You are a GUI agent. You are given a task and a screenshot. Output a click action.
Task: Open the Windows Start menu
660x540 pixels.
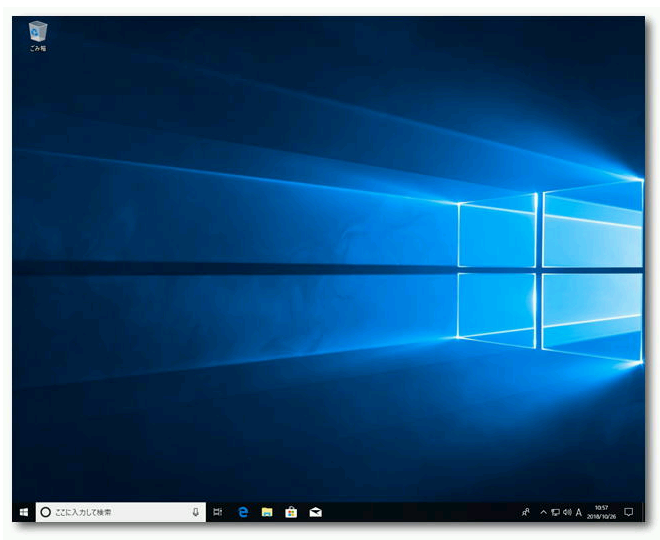point(24,512)
